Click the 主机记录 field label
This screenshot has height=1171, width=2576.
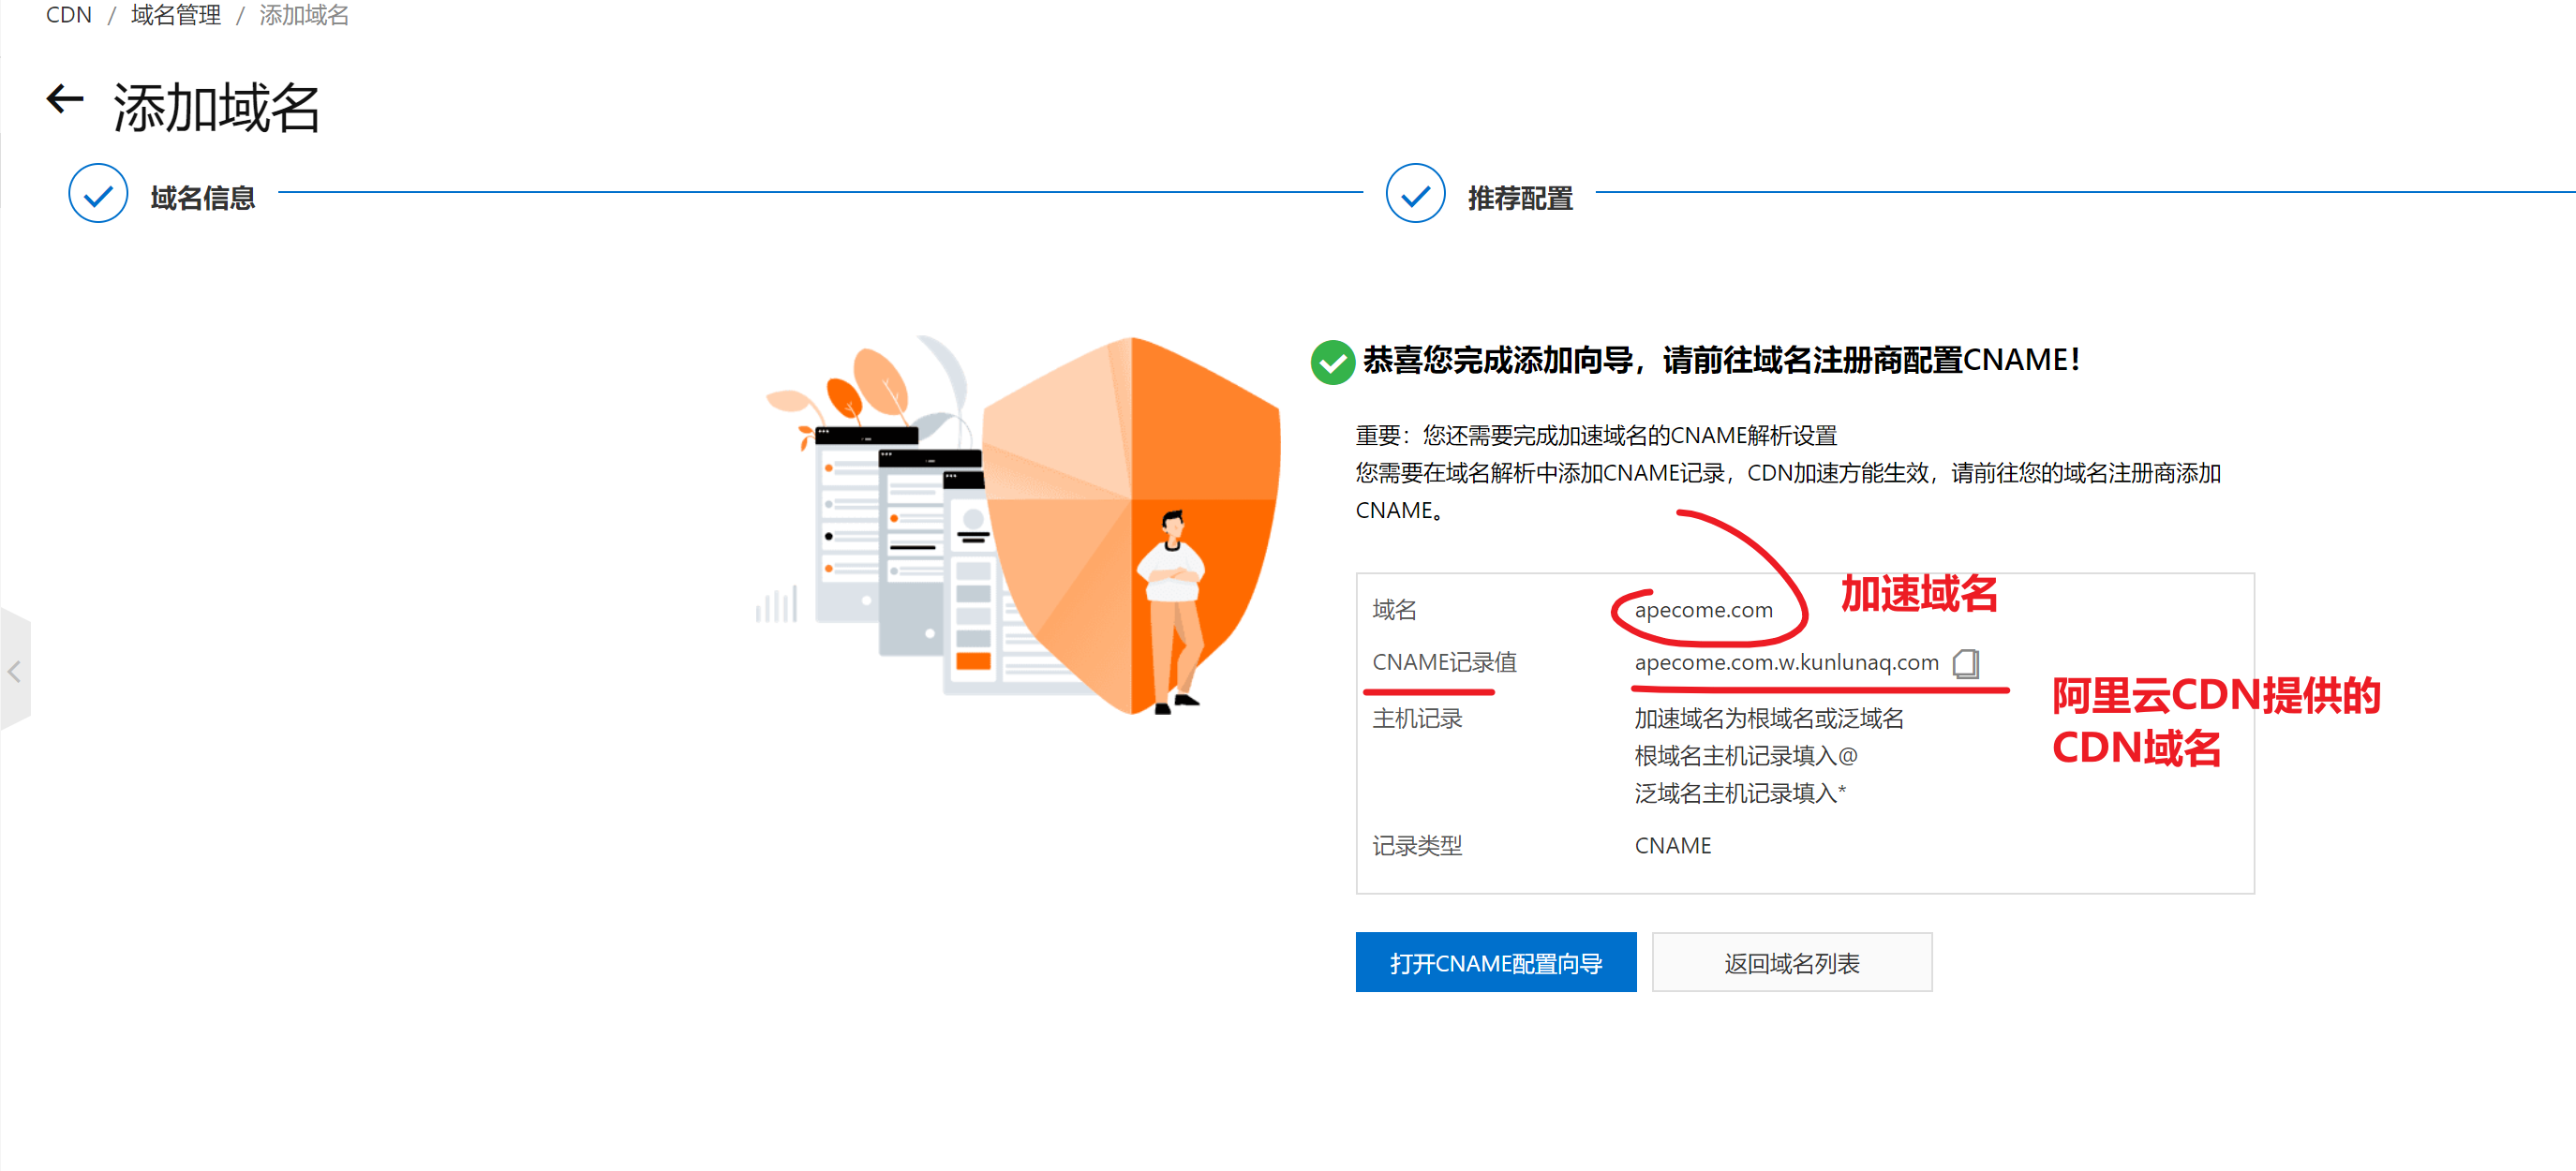1417,719
